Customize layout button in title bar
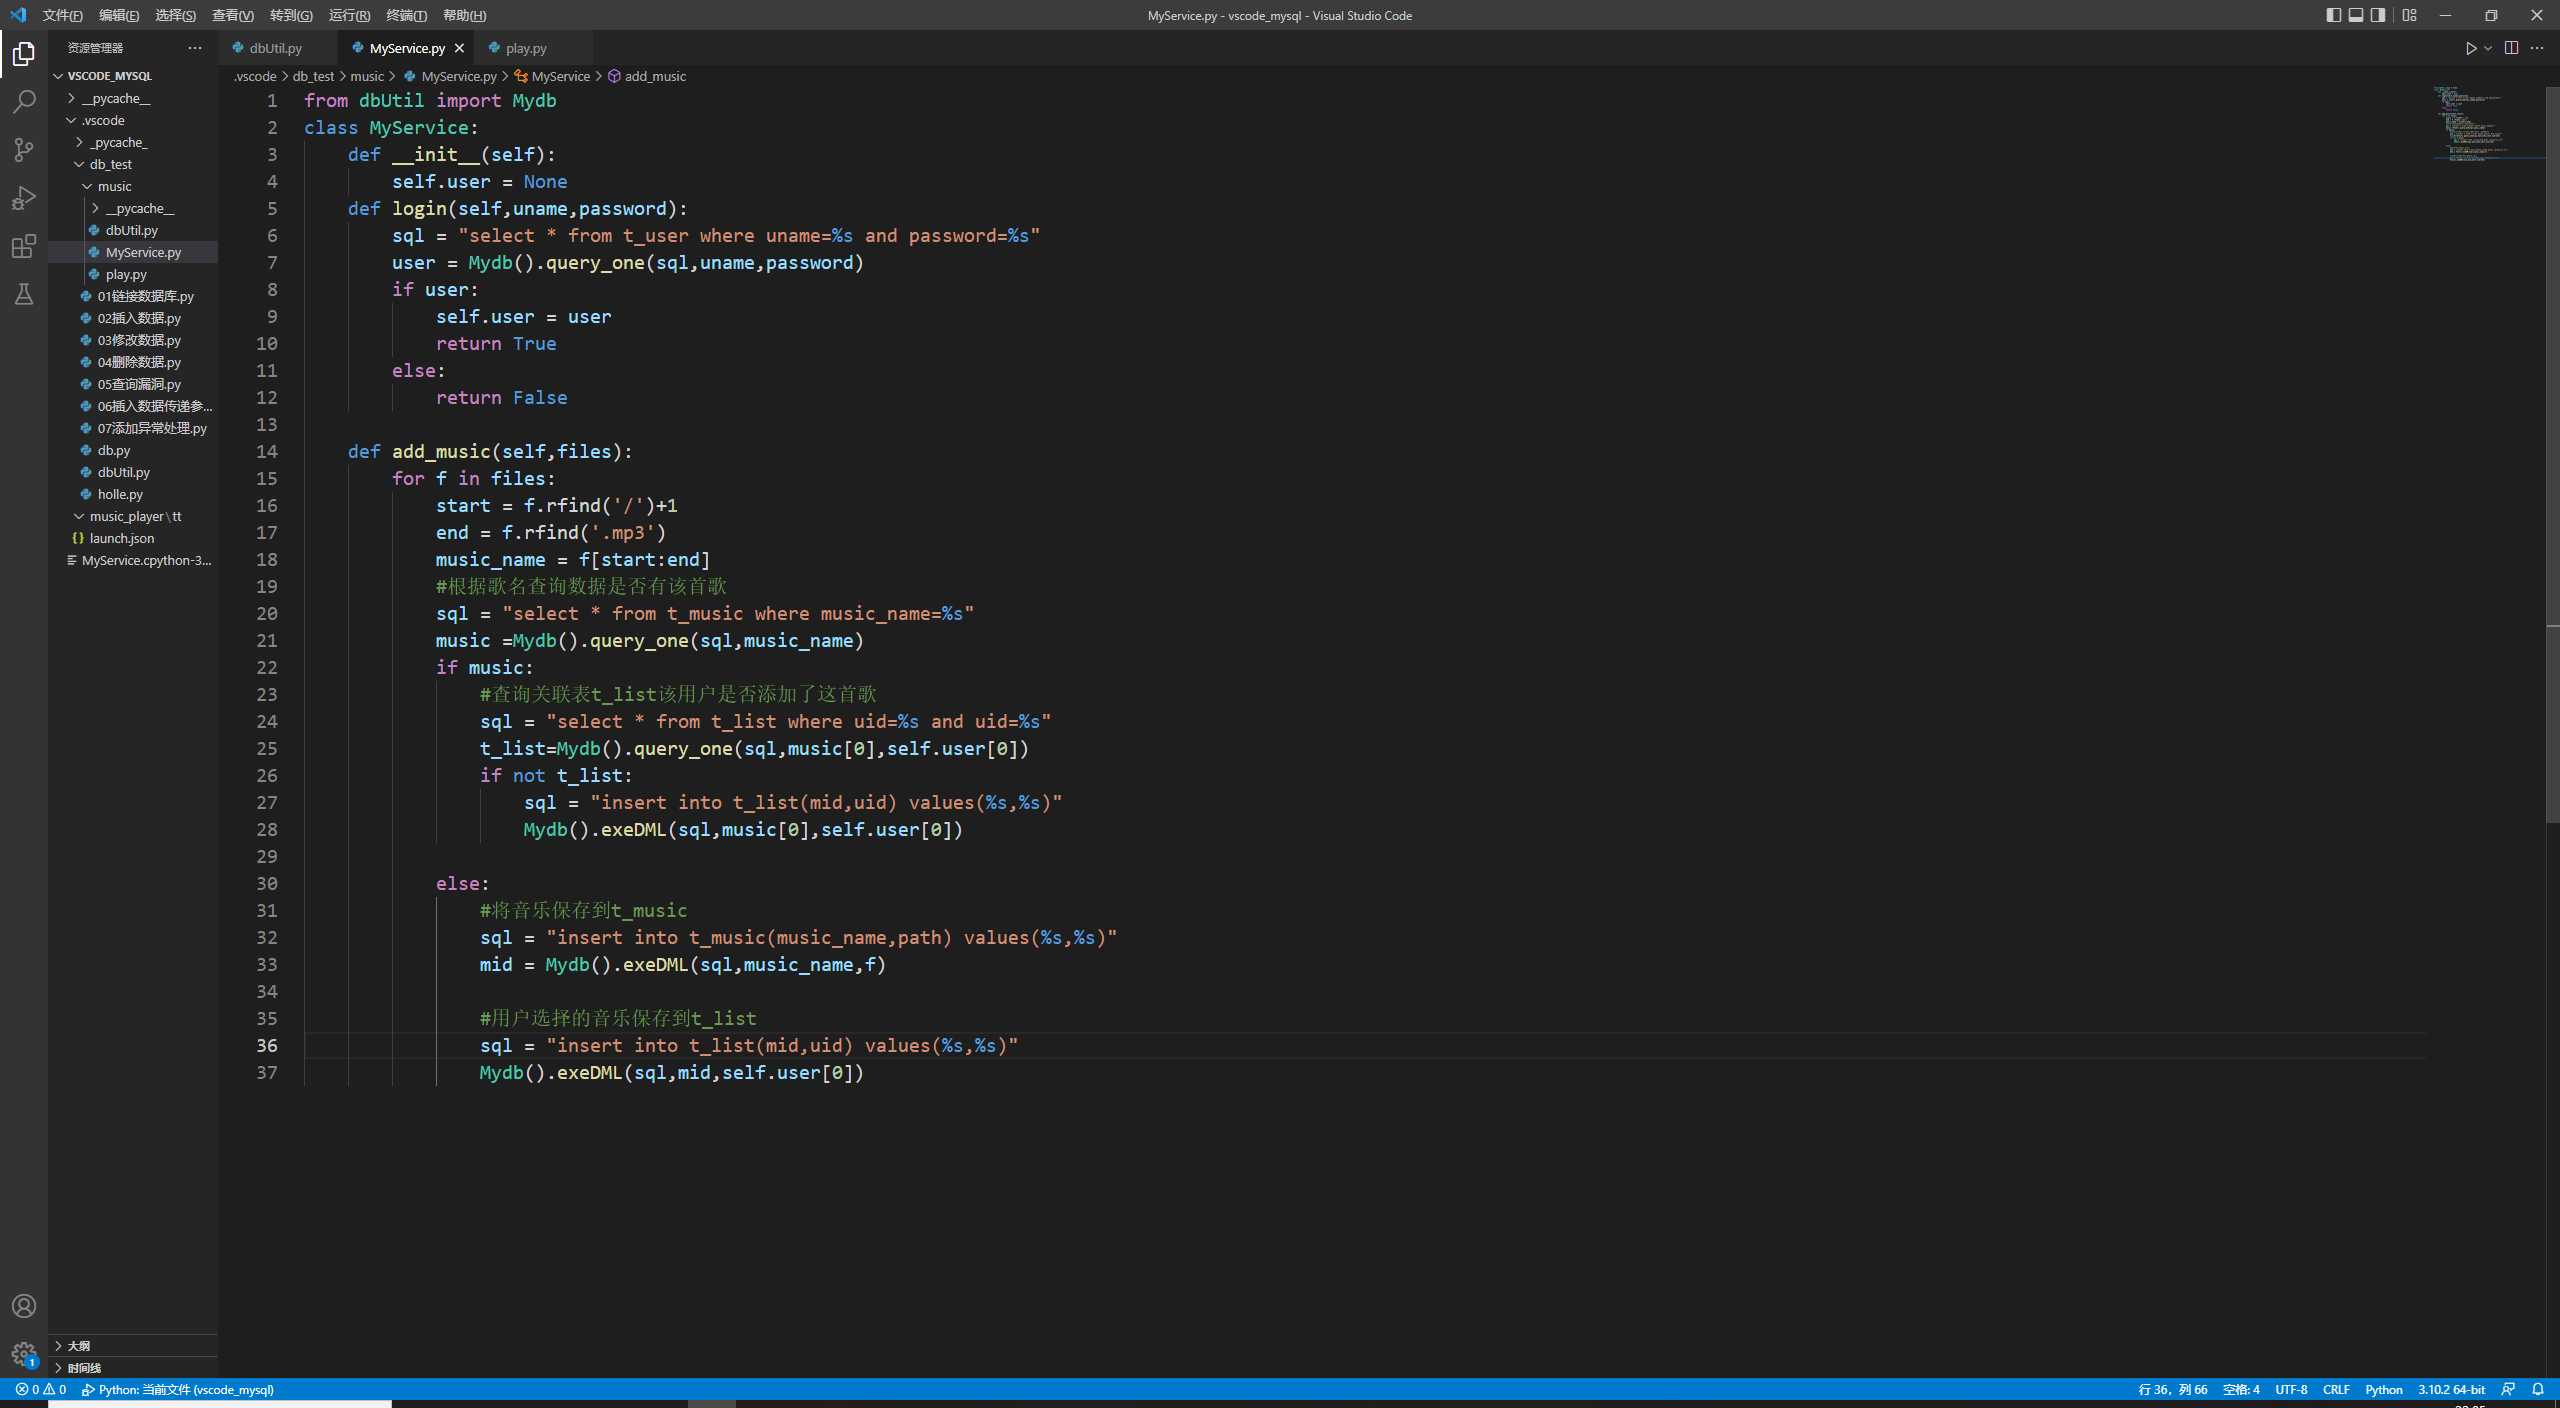Screen dimensions: 2560x1408 tap(2410, 15)
